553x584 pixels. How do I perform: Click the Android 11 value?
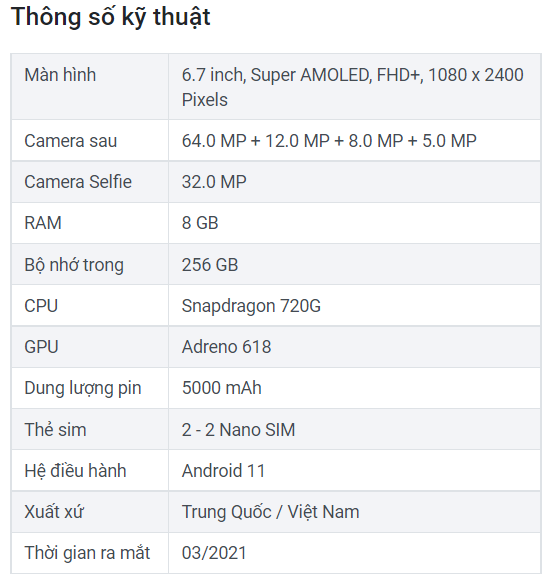pyautogui.click(x=223, y=471)
